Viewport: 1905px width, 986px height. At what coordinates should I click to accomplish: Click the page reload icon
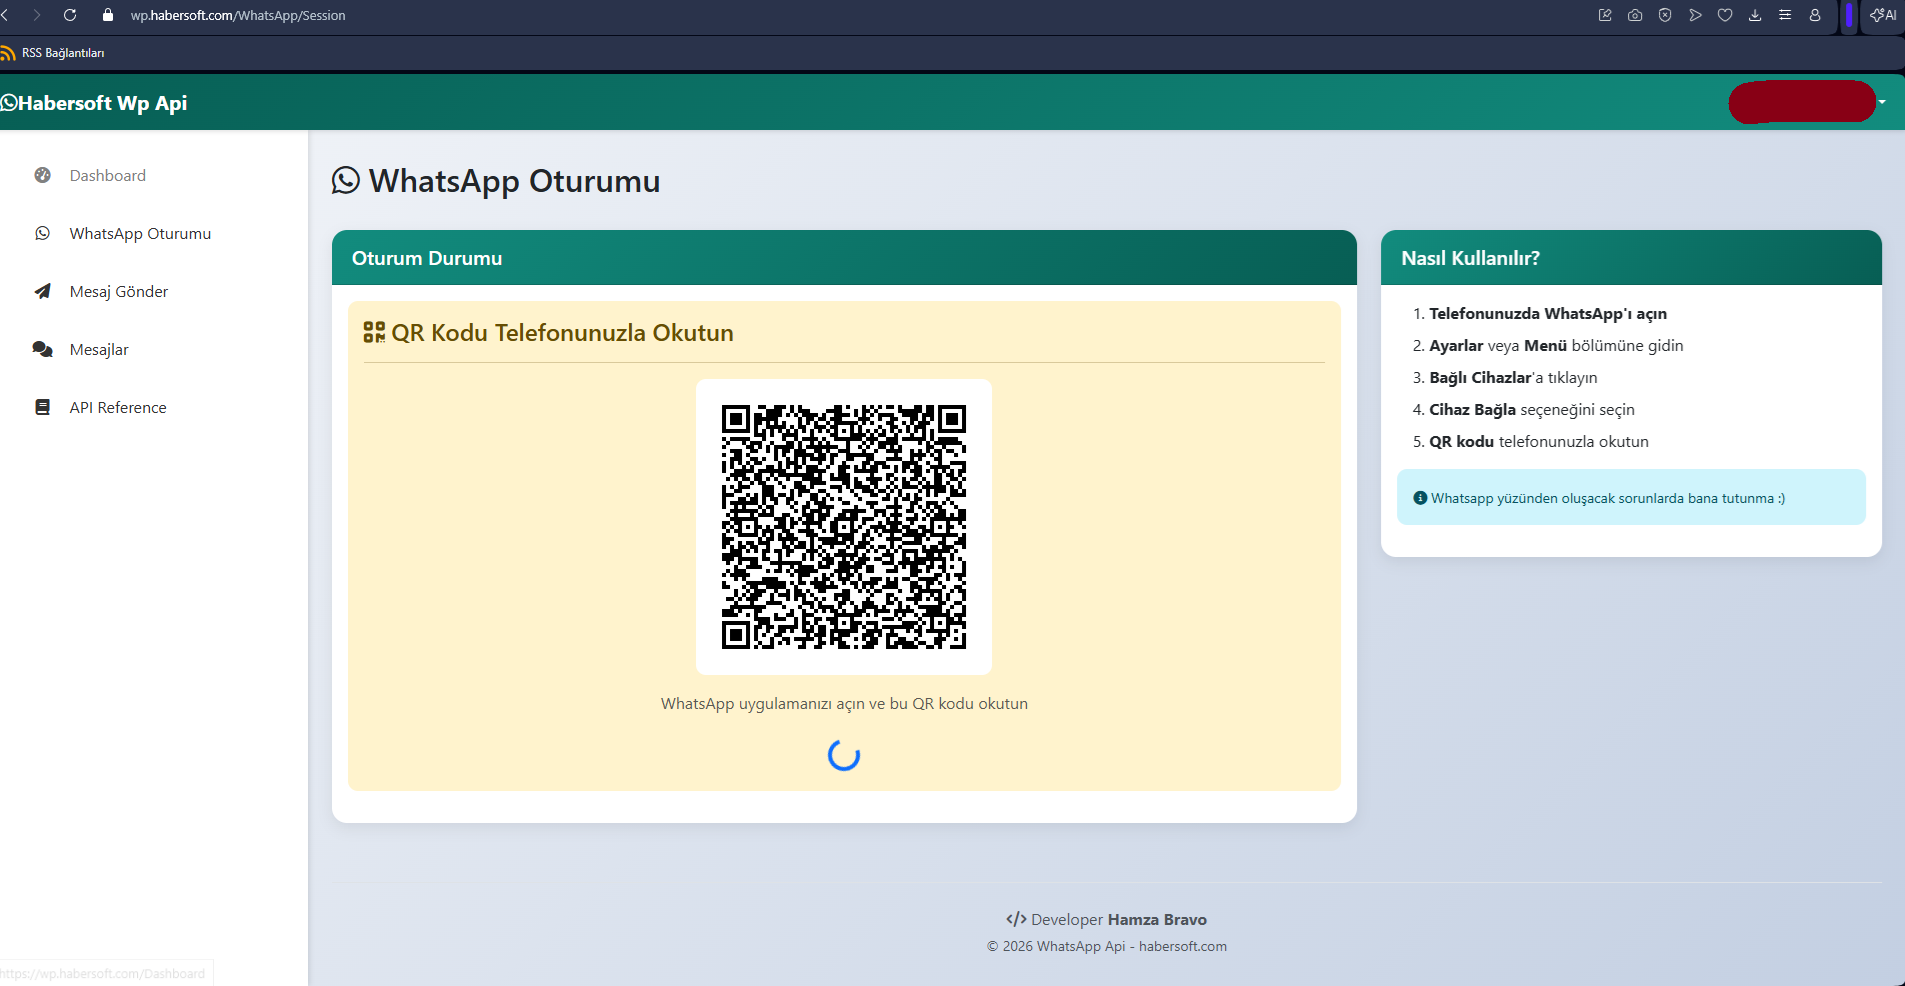[70, 15]
